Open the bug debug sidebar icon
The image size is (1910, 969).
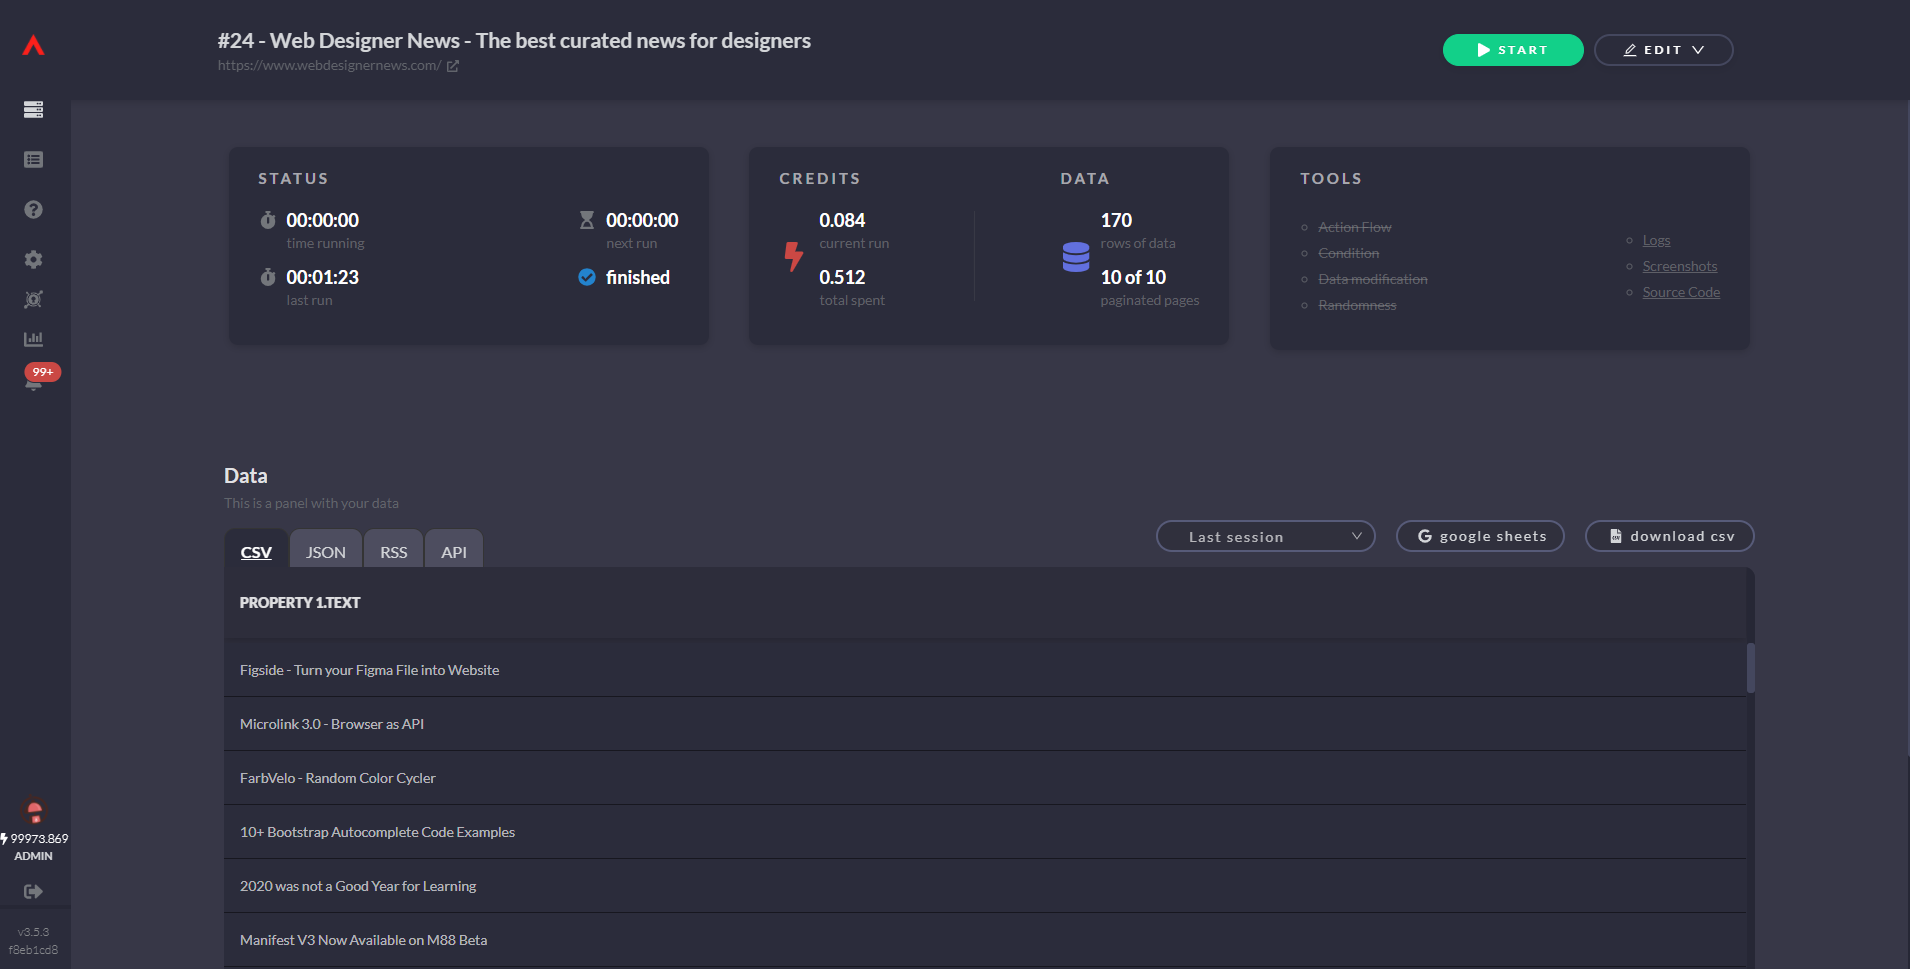pos(33,299)
